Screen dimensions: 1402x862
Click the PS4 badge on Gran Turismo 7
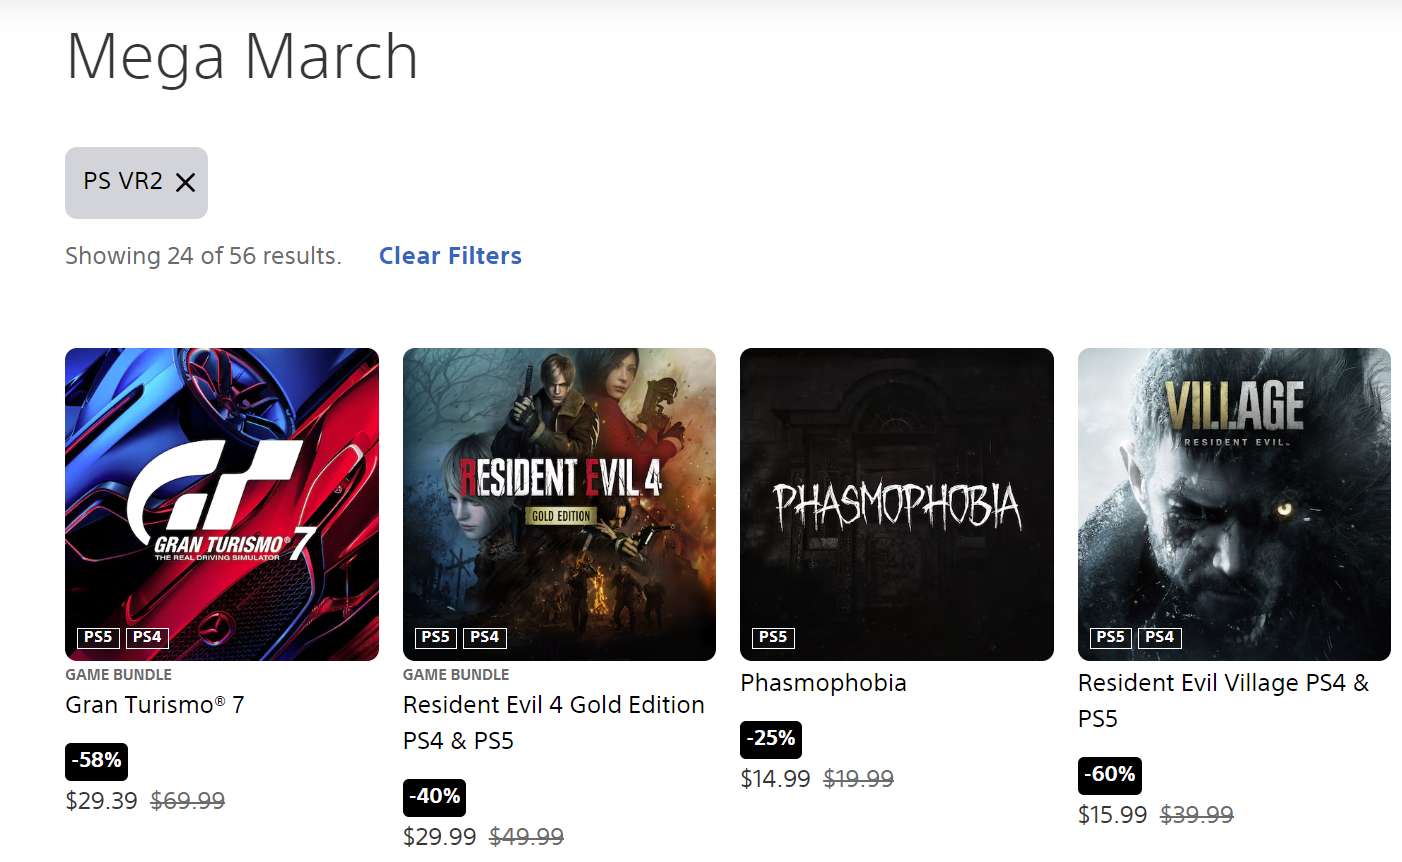coord(147,637)
